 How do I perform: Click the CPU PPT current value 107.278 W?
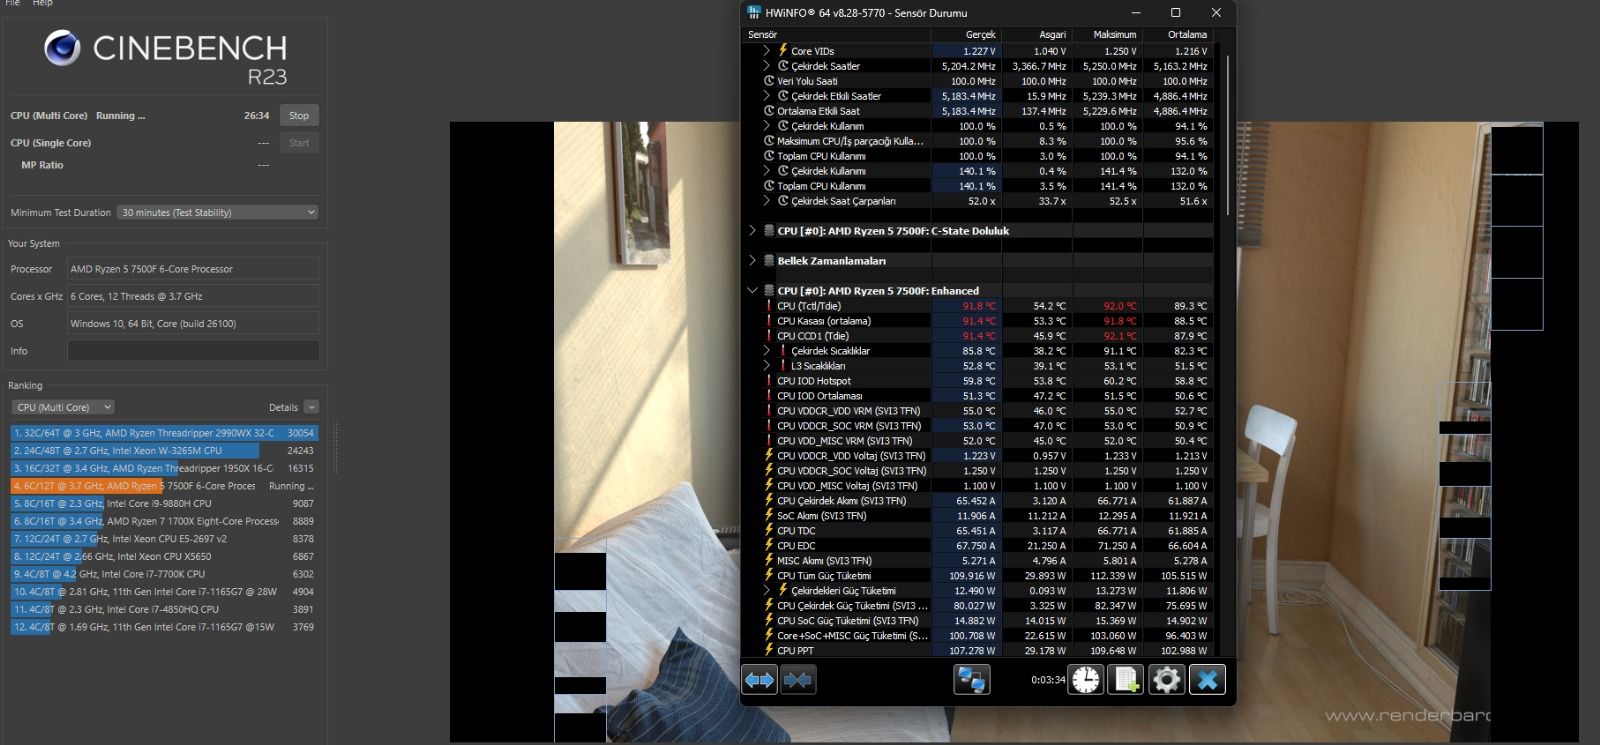pos(972,651)
